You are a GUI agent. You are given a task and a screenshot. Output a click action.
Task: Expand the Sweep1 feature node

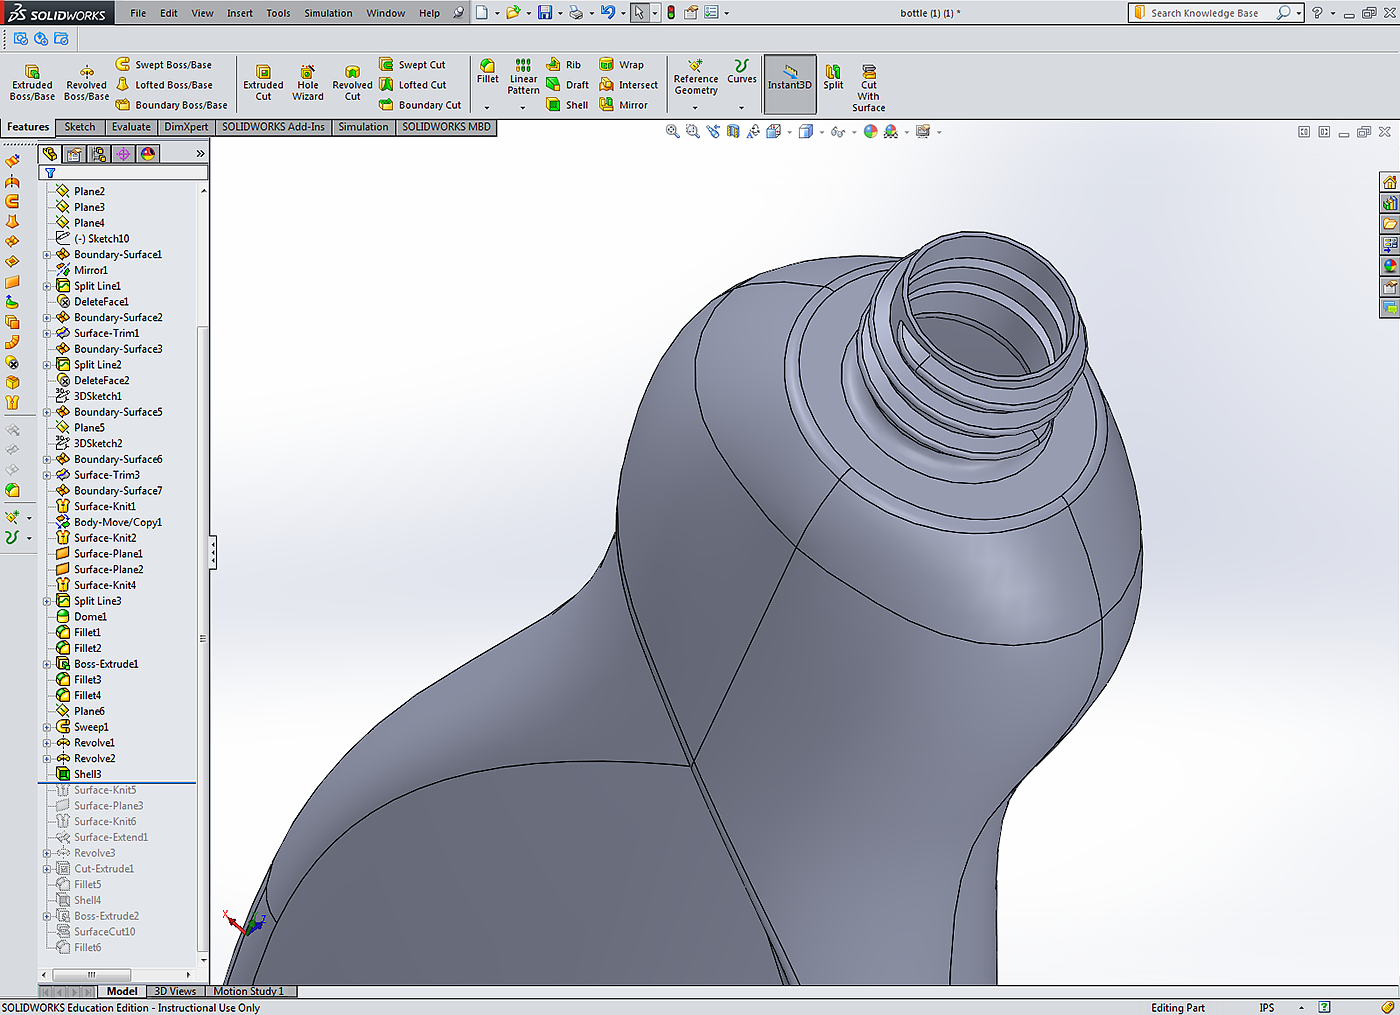[47, 728]
